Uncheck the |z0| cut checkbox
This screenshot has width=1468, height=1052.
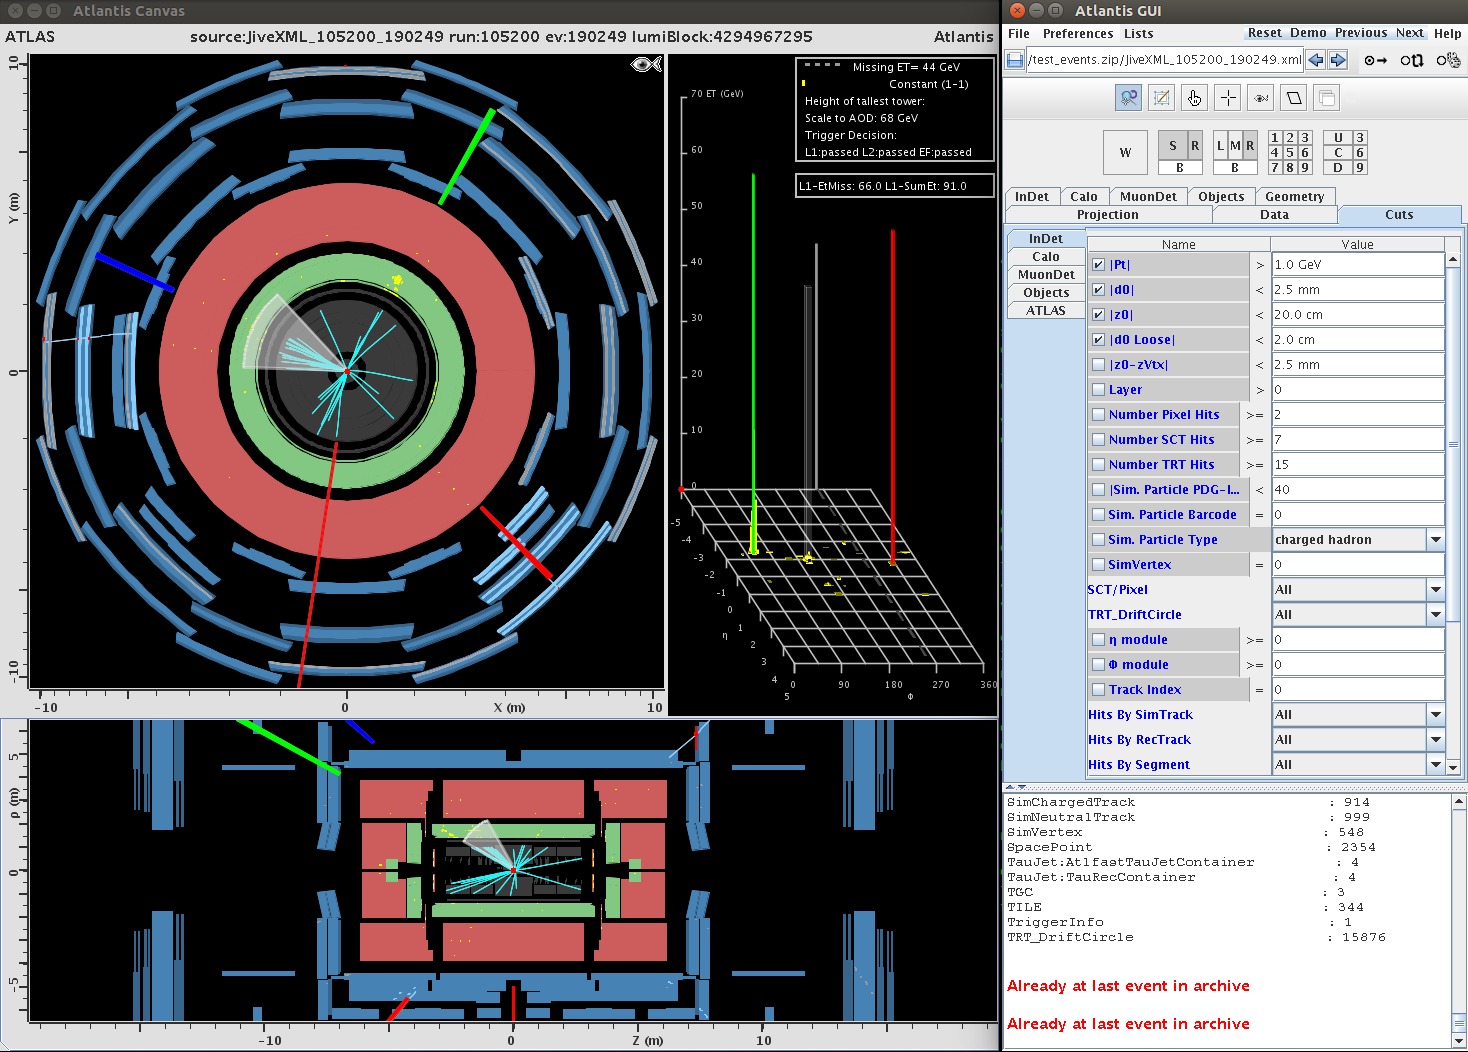pyautogui.click(x=1099, y=315)
